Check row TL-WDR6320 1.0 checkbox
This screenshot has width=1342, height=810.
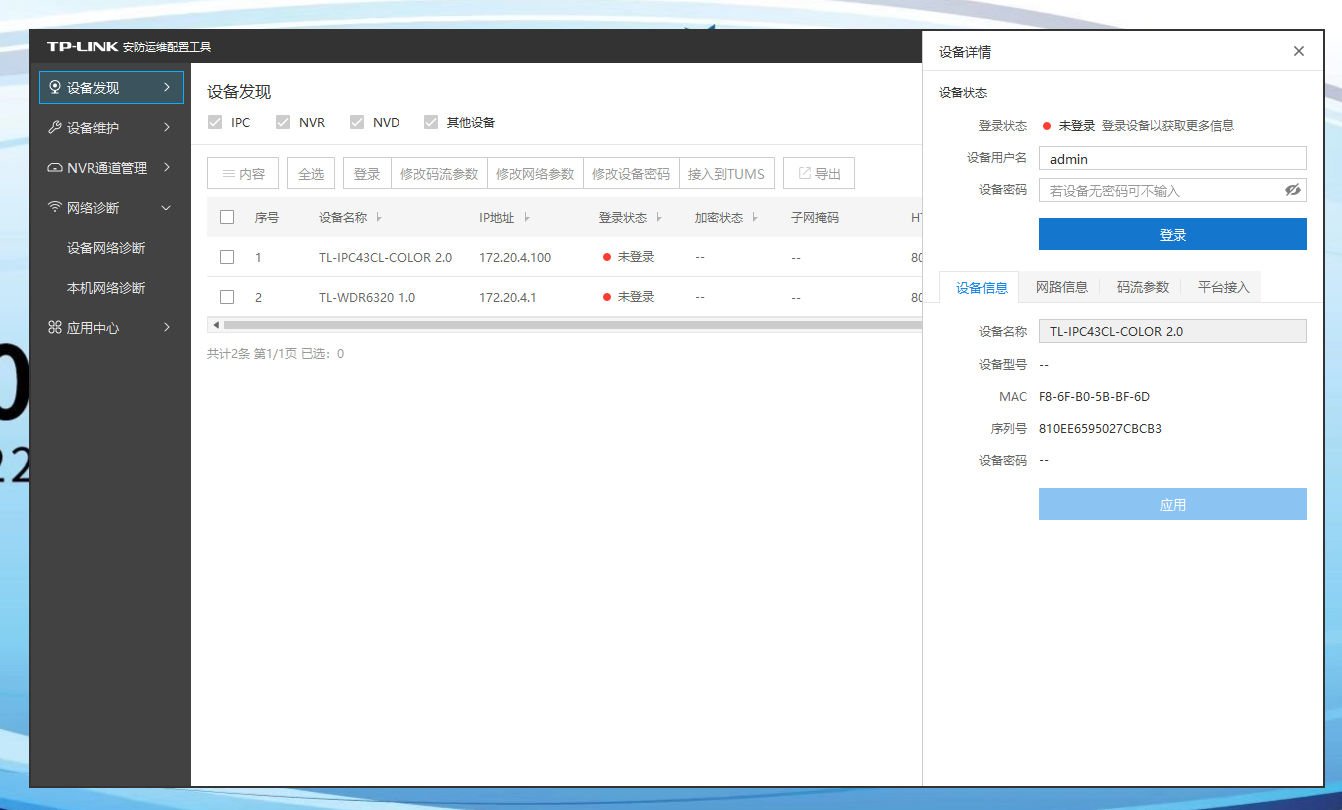point(227,297)
